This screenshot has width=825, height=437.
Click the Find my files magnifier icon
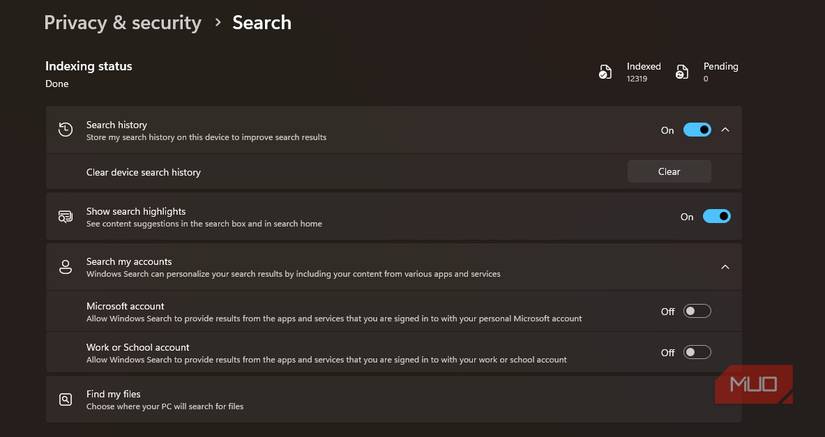point(65,400)
